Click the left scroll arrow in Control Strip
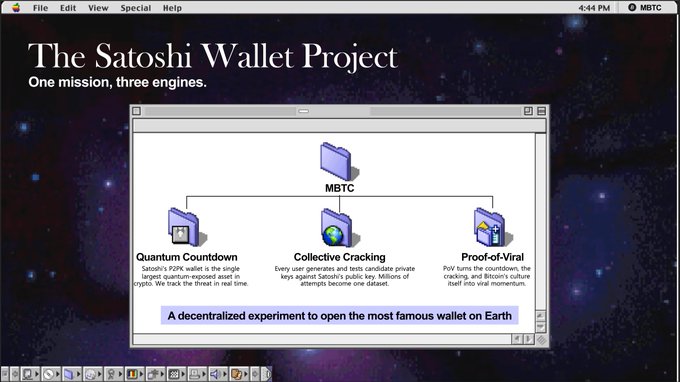The image size is (680, 382). [x=15, y=374]
